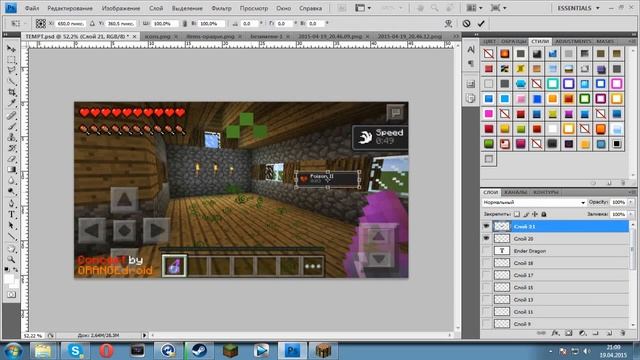The width and height of the screenshot is (640, 360).
Task: Open the Редактирование menu
Action: 70,8
